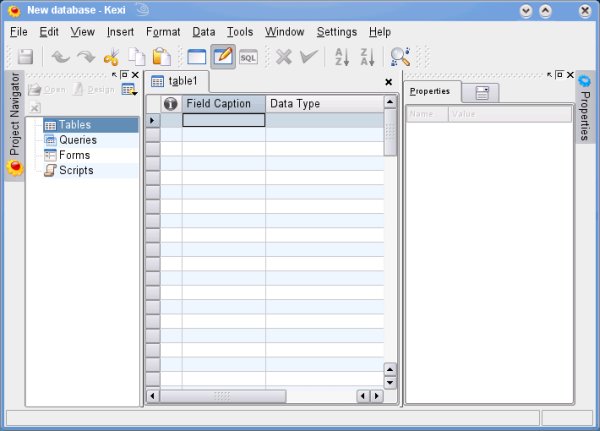Select the Properties tab in right panel
600x431 pixels.
[x=430, y=91]
